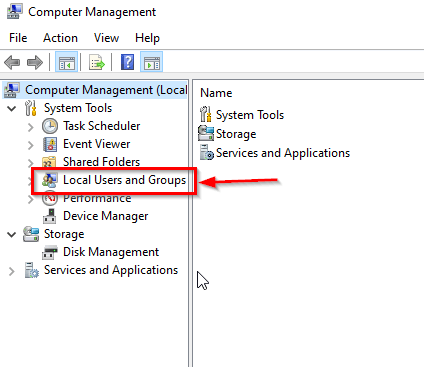Click the Shared Folders tree item
424x367 pixels.
(101, 162)
